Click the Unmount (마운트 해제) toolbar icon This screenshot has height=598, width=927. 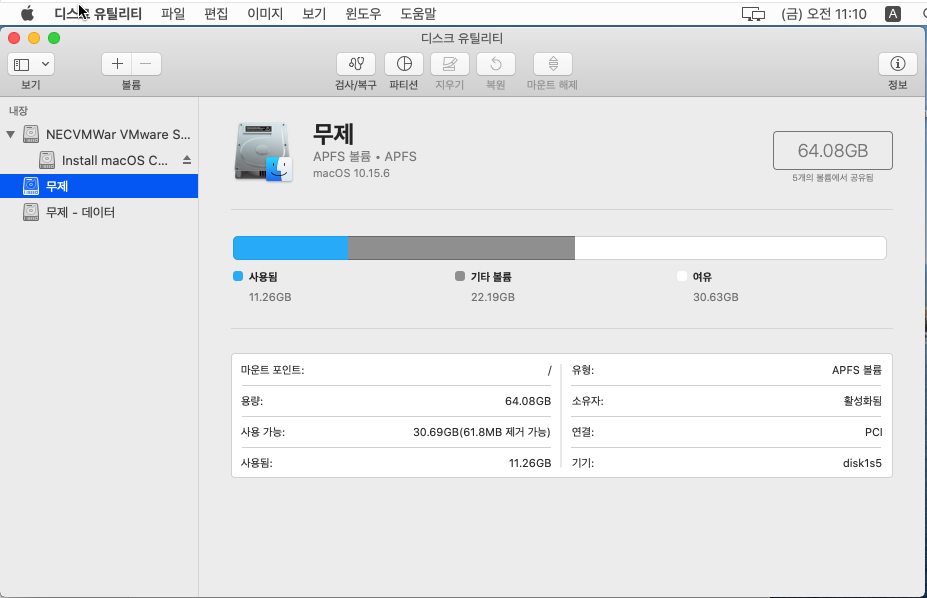pos(552,64)
